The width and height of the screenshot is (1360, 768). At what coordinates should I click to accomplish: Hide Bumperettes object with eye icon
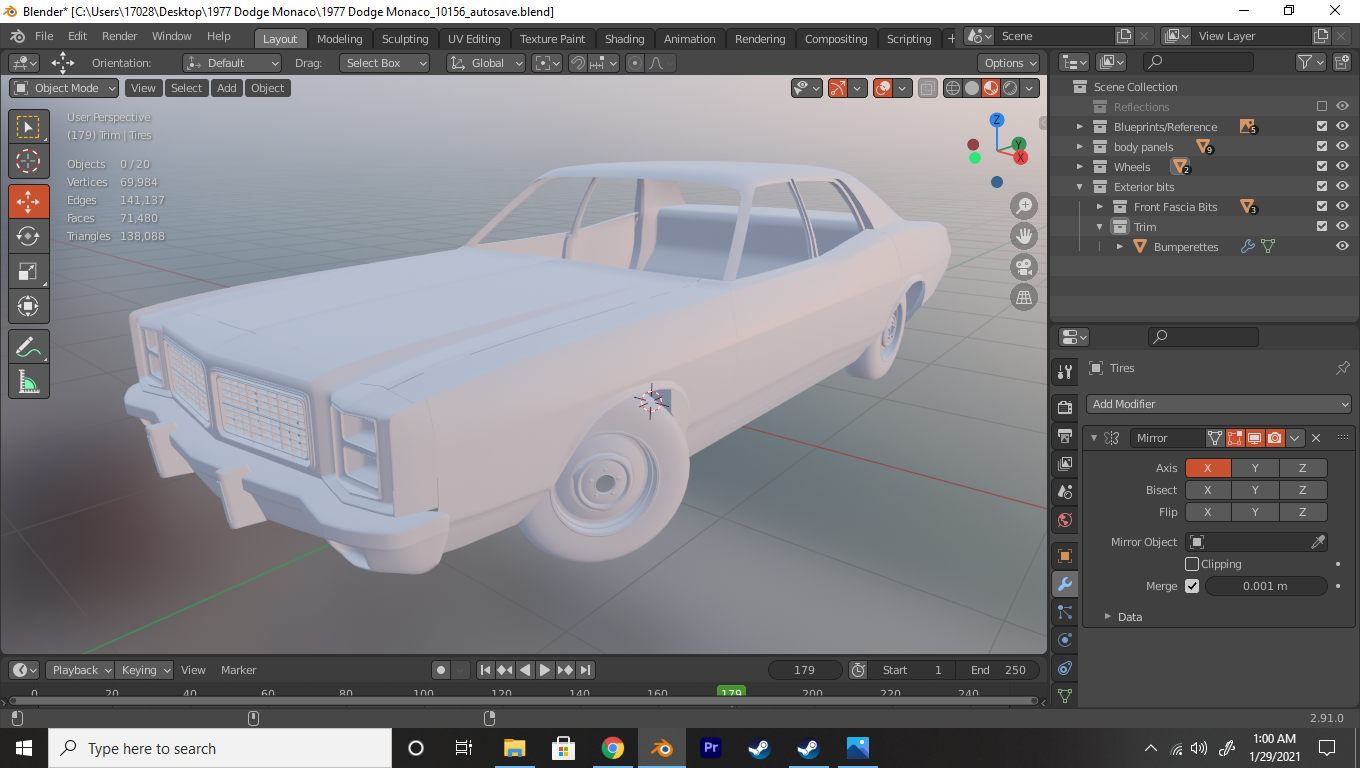1342,246
